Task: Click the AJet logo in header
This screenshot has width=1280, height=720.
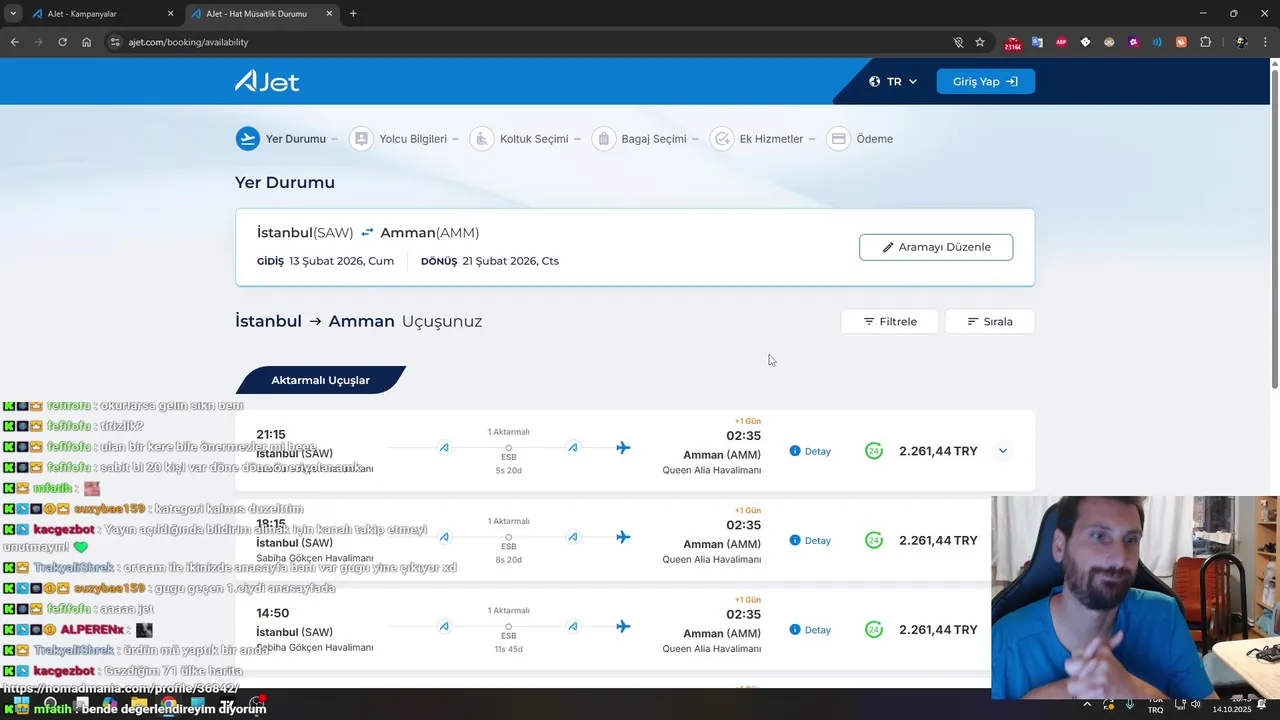Action: (x=267, y=81)
